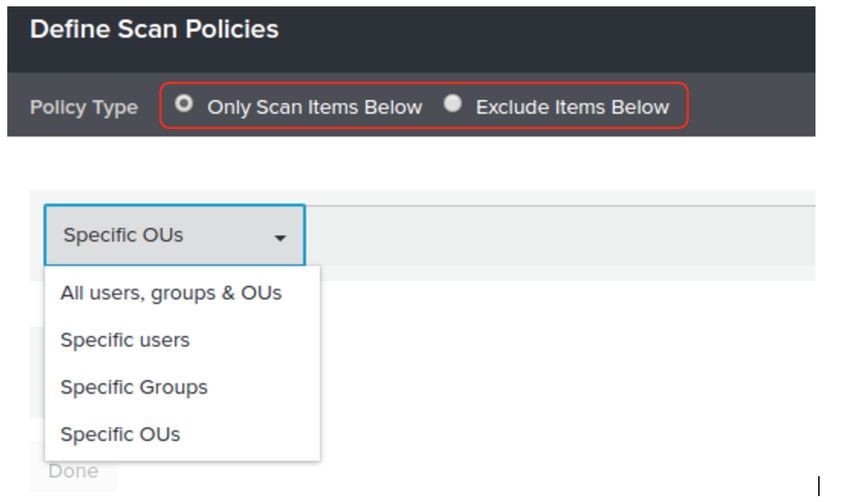Image resolution: width=850 pixels, height=502 pixels.
Task: Choose "All users, groups & OUs" from list
Action: [171, 293]
